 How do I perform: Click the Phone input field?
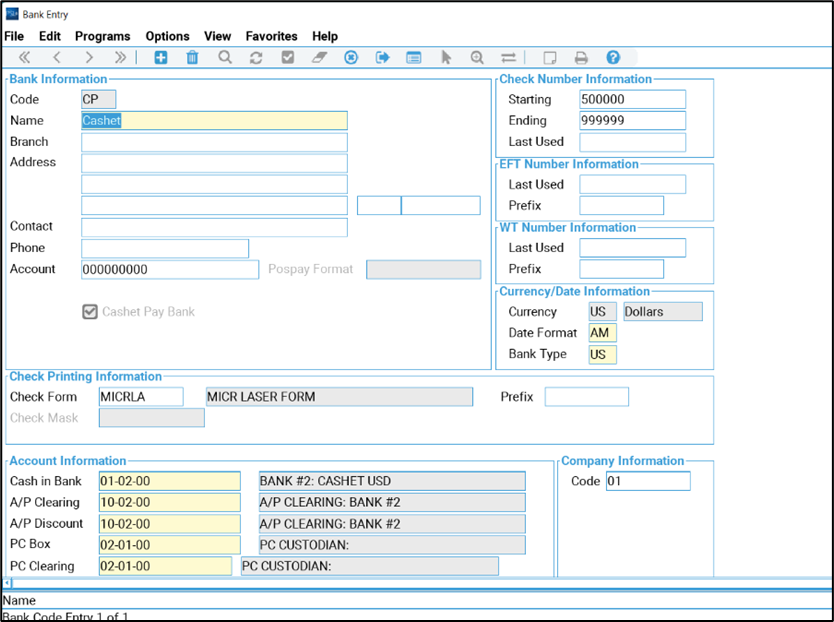pyautogui.click(x=165, y=248)
